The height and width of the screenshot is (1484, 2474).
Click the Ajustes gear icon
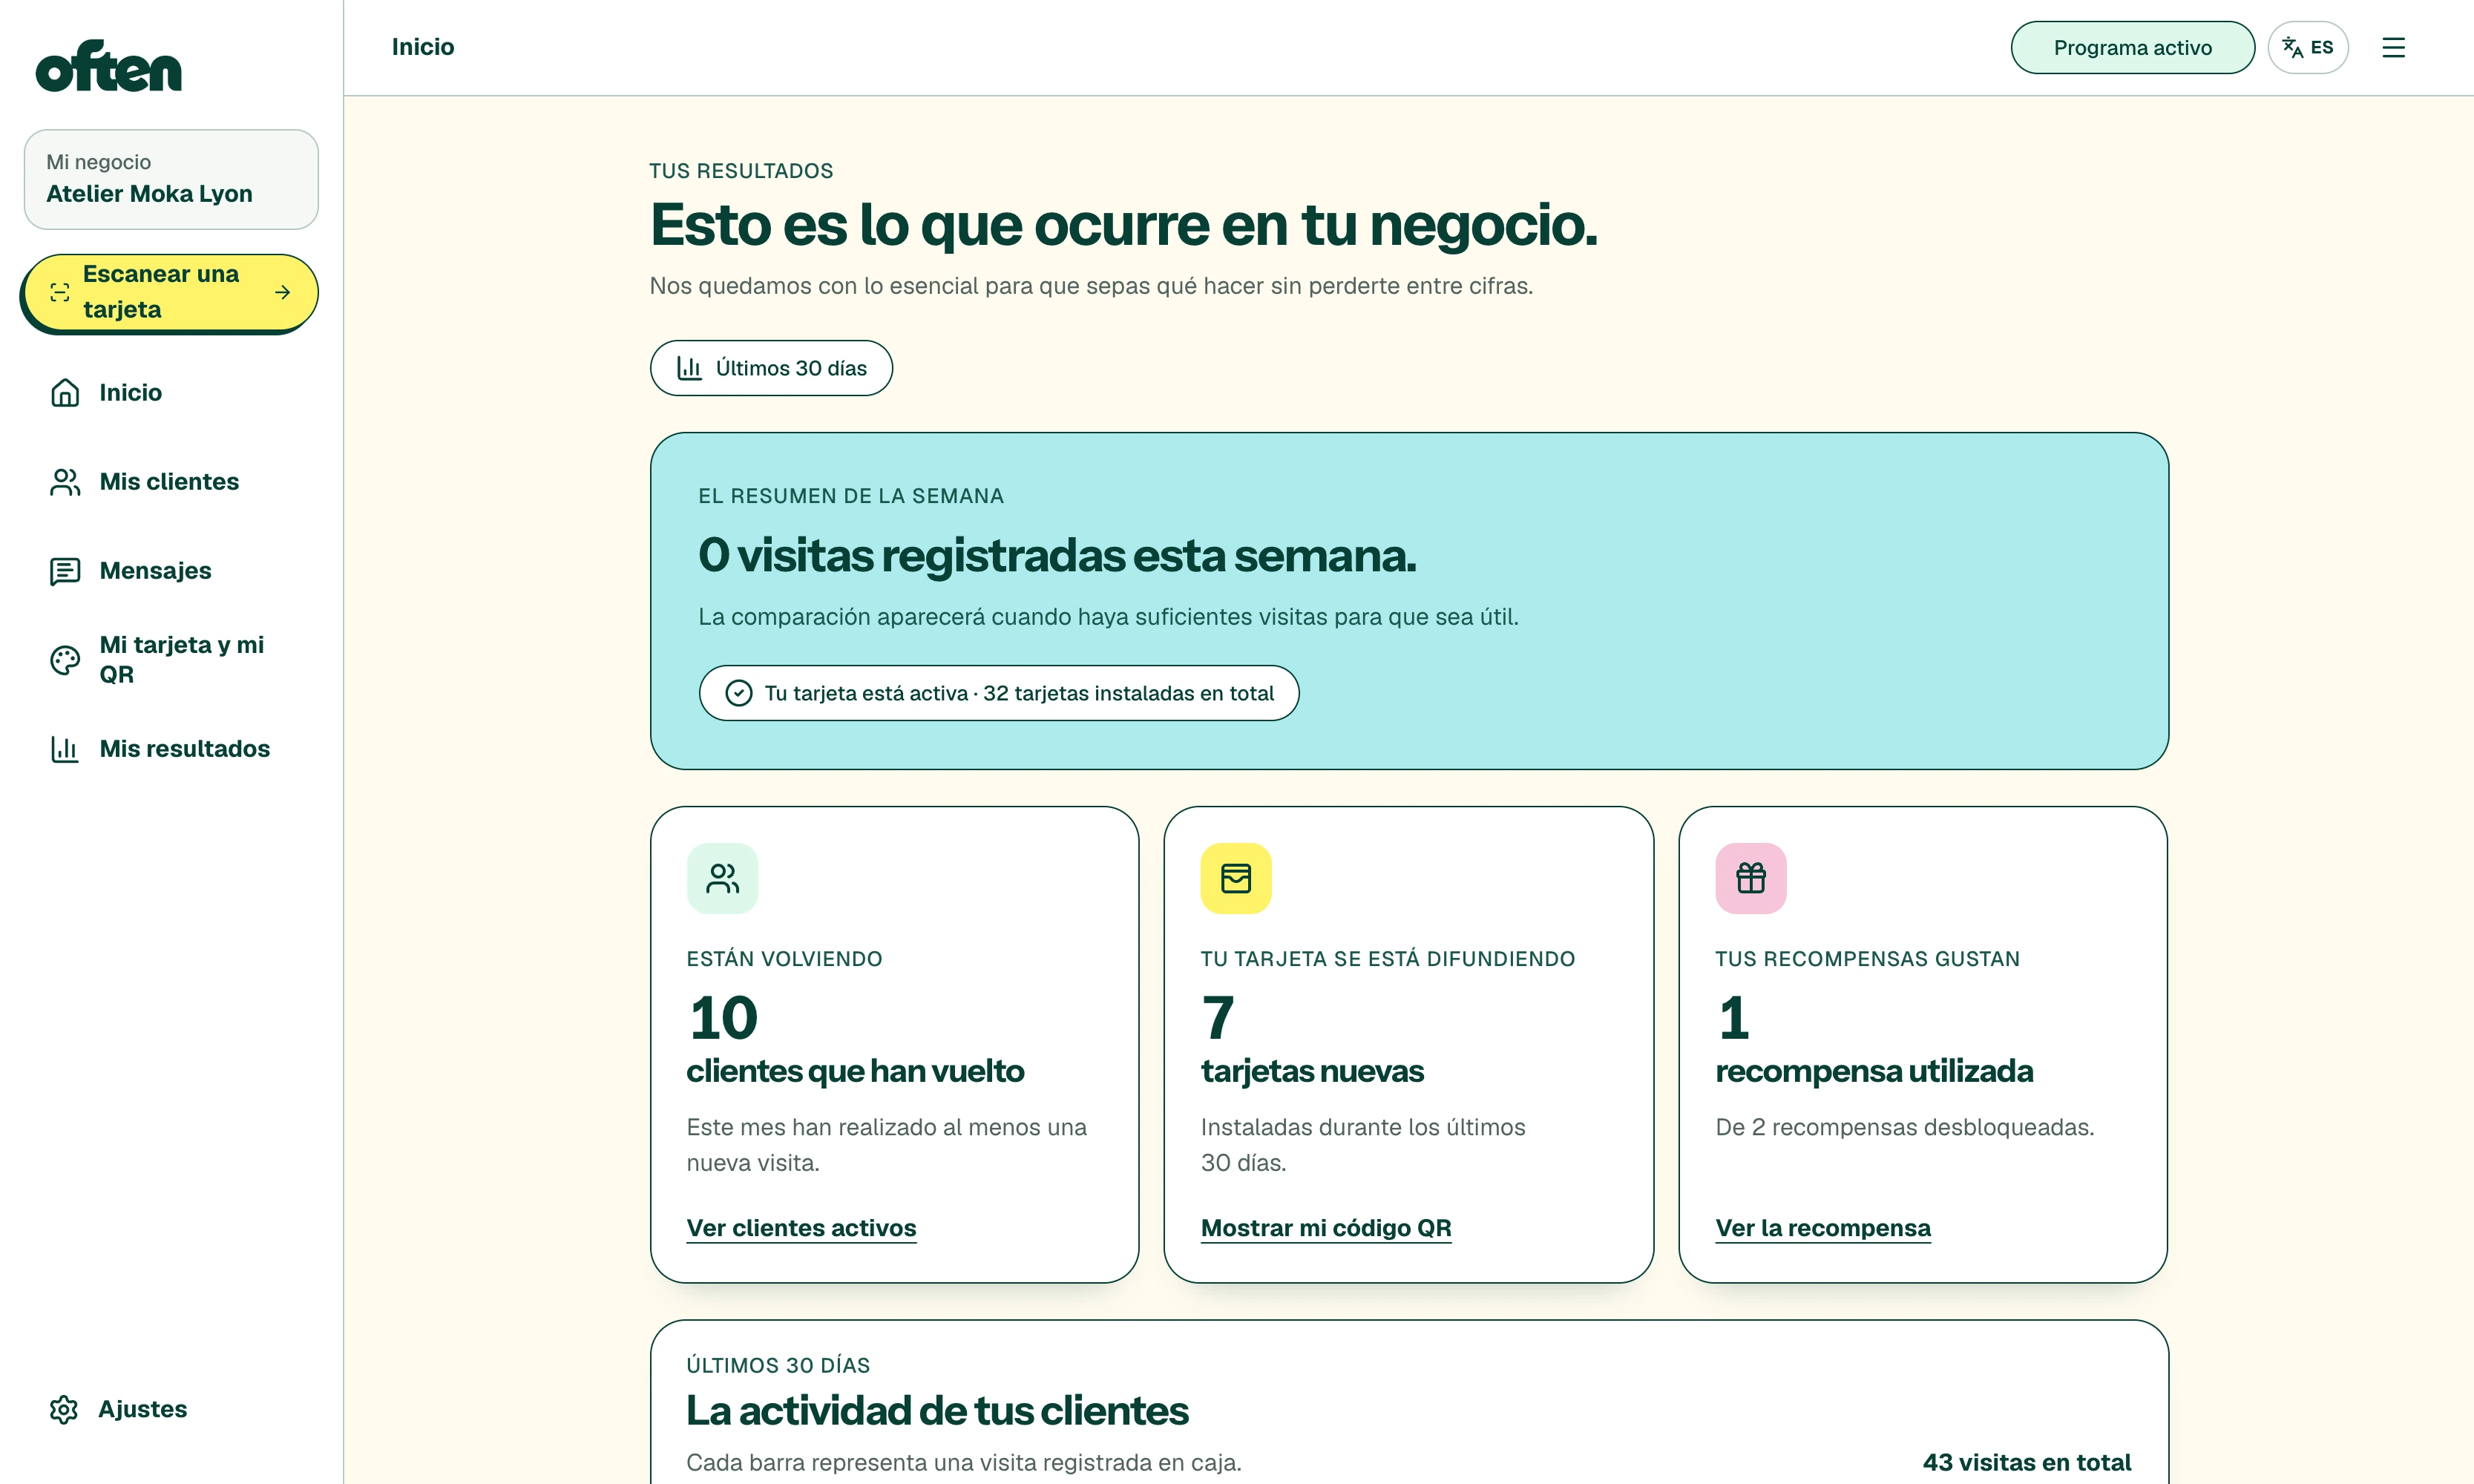point(64,1409)
